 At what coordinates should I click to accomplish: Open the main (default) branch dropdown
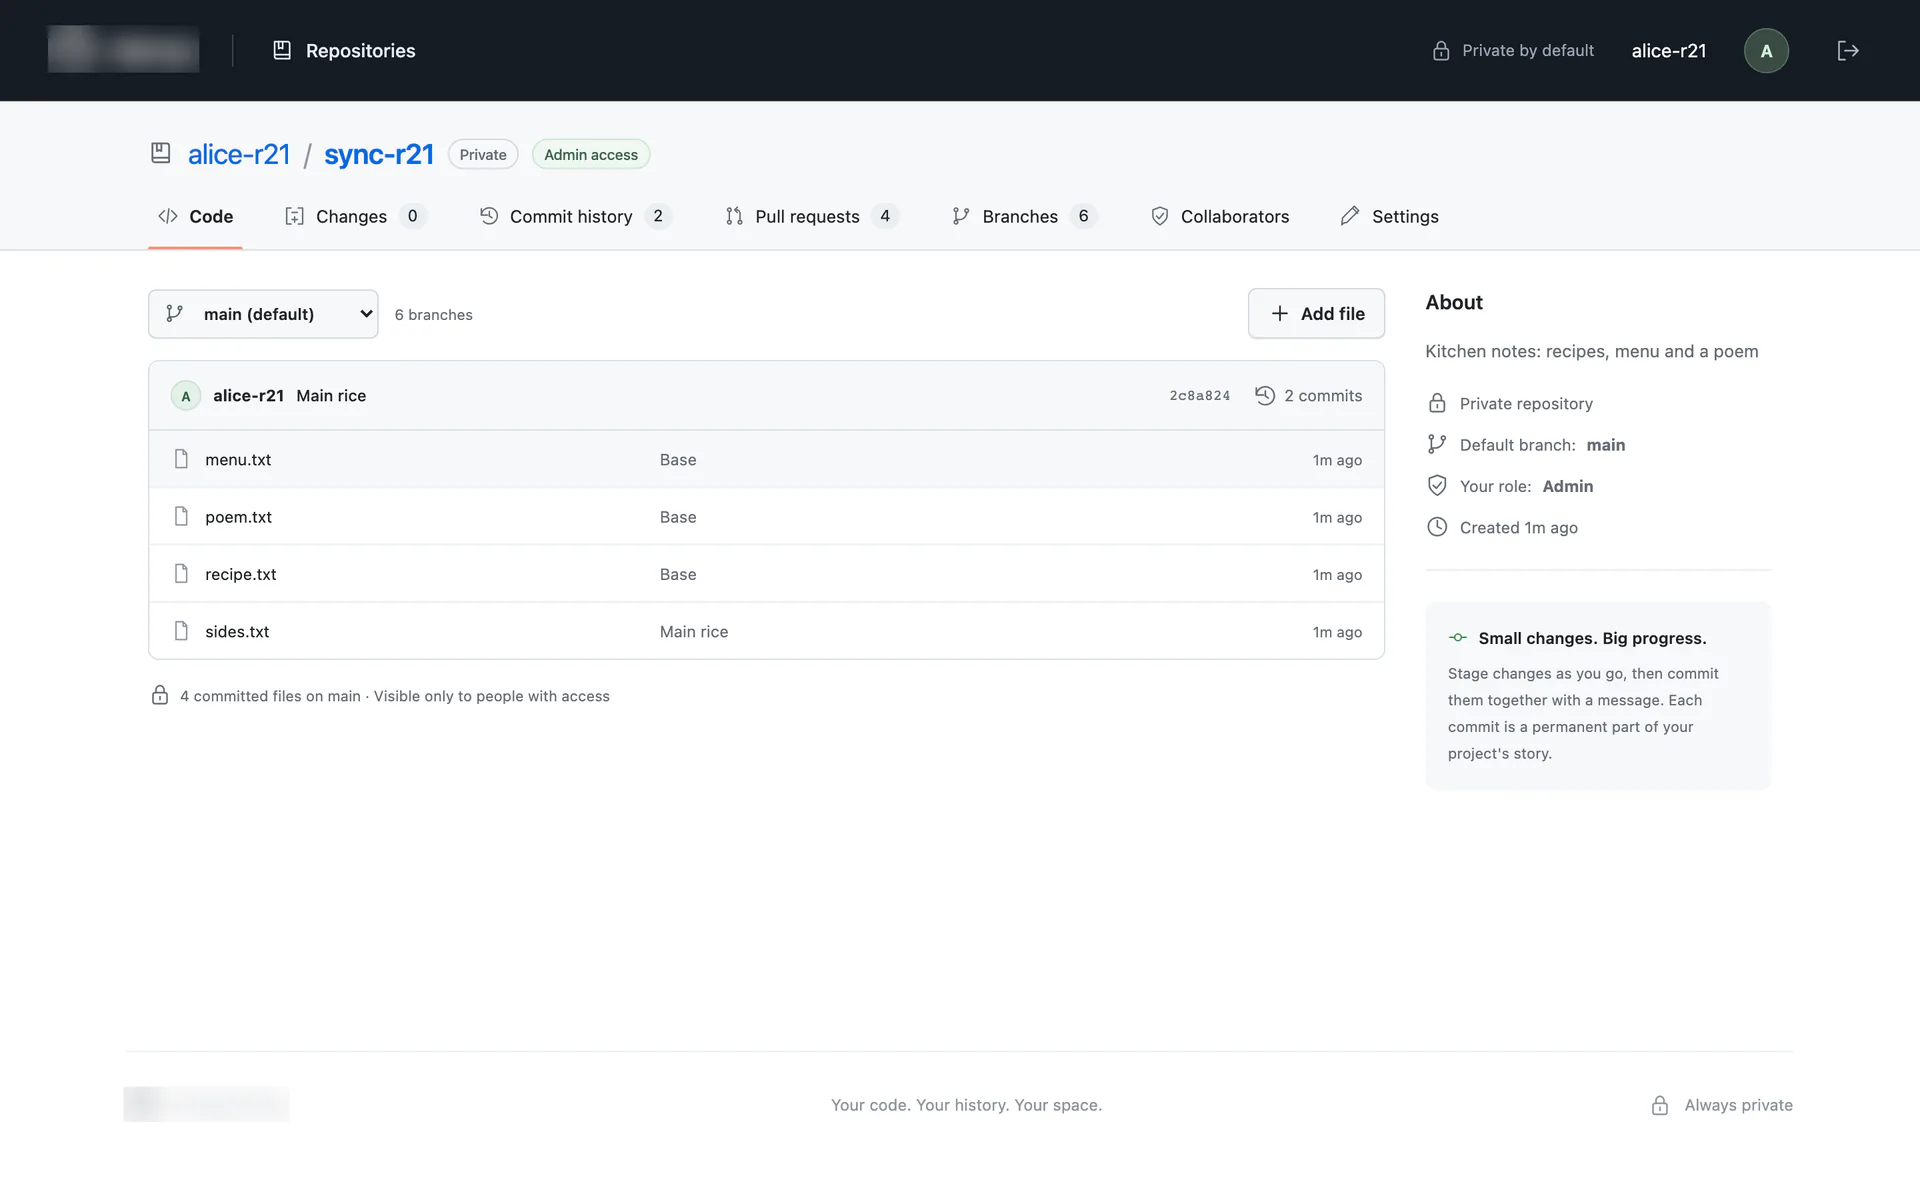click(x=263, y=314)
